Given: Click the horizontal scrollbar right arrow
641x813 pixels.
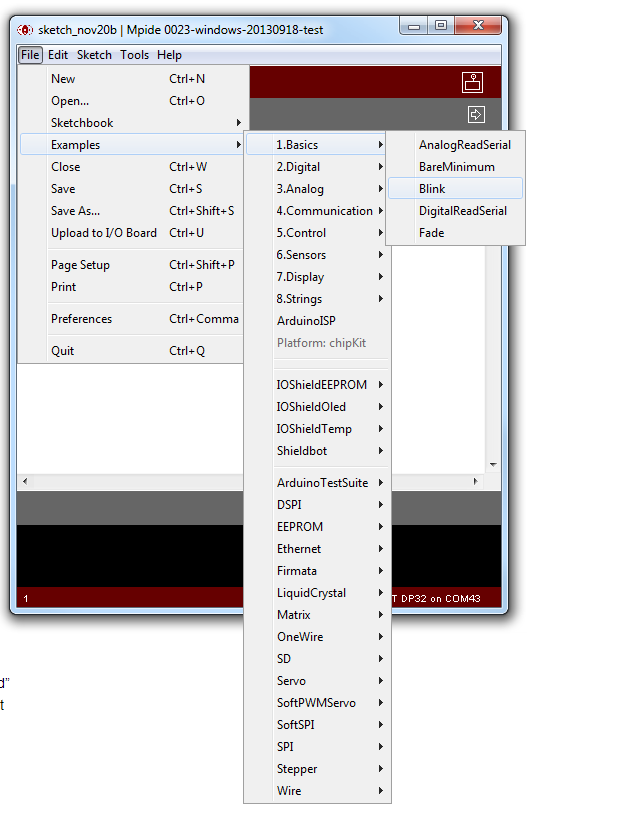Looking at the screenshot, I should [475, 482].
